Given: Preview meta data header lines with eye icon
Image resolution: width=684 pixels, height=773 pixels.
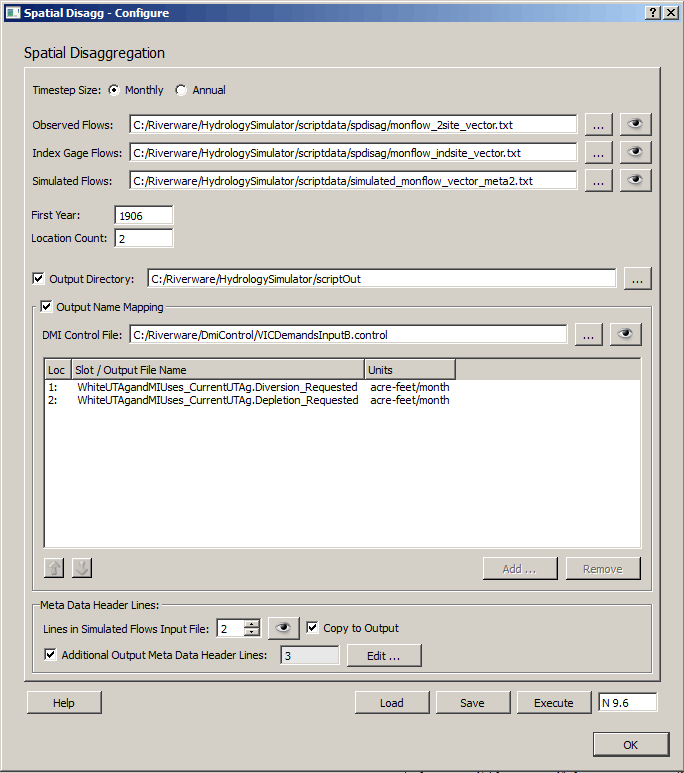Looking at the screenshot, I should (x=283, y=628).
